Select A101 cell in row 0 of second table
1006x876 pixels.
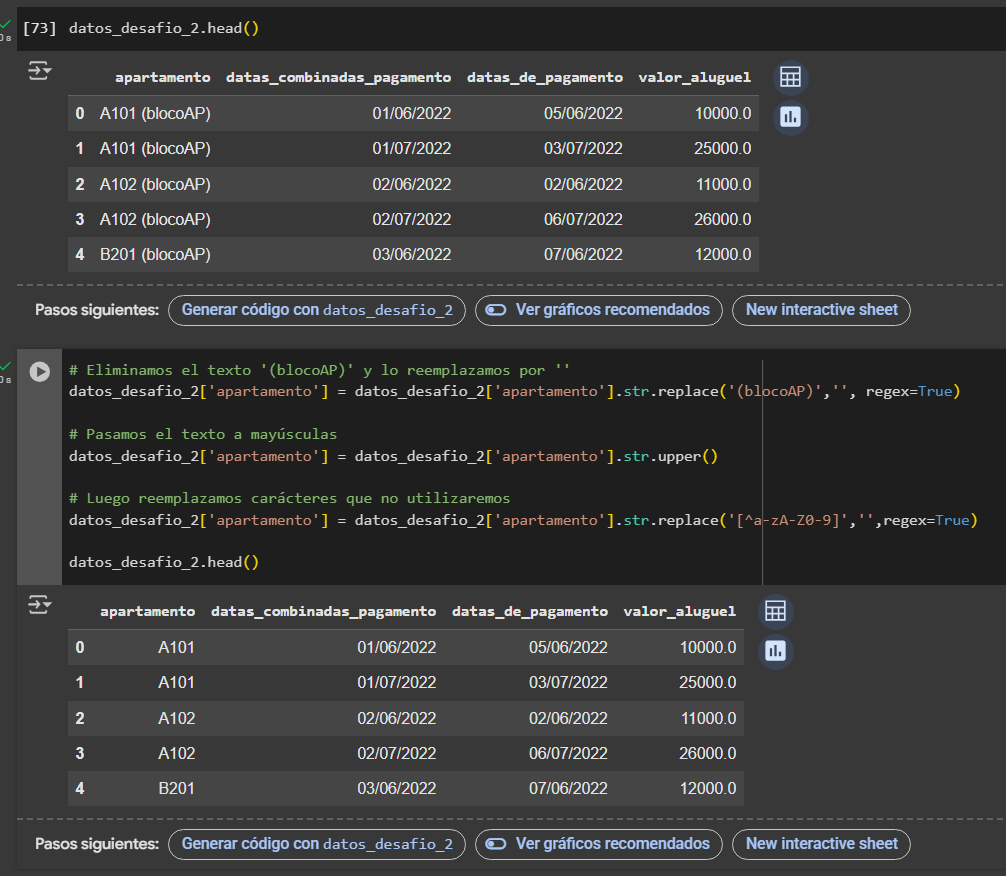pyautogui.click(x=176, y=648)
